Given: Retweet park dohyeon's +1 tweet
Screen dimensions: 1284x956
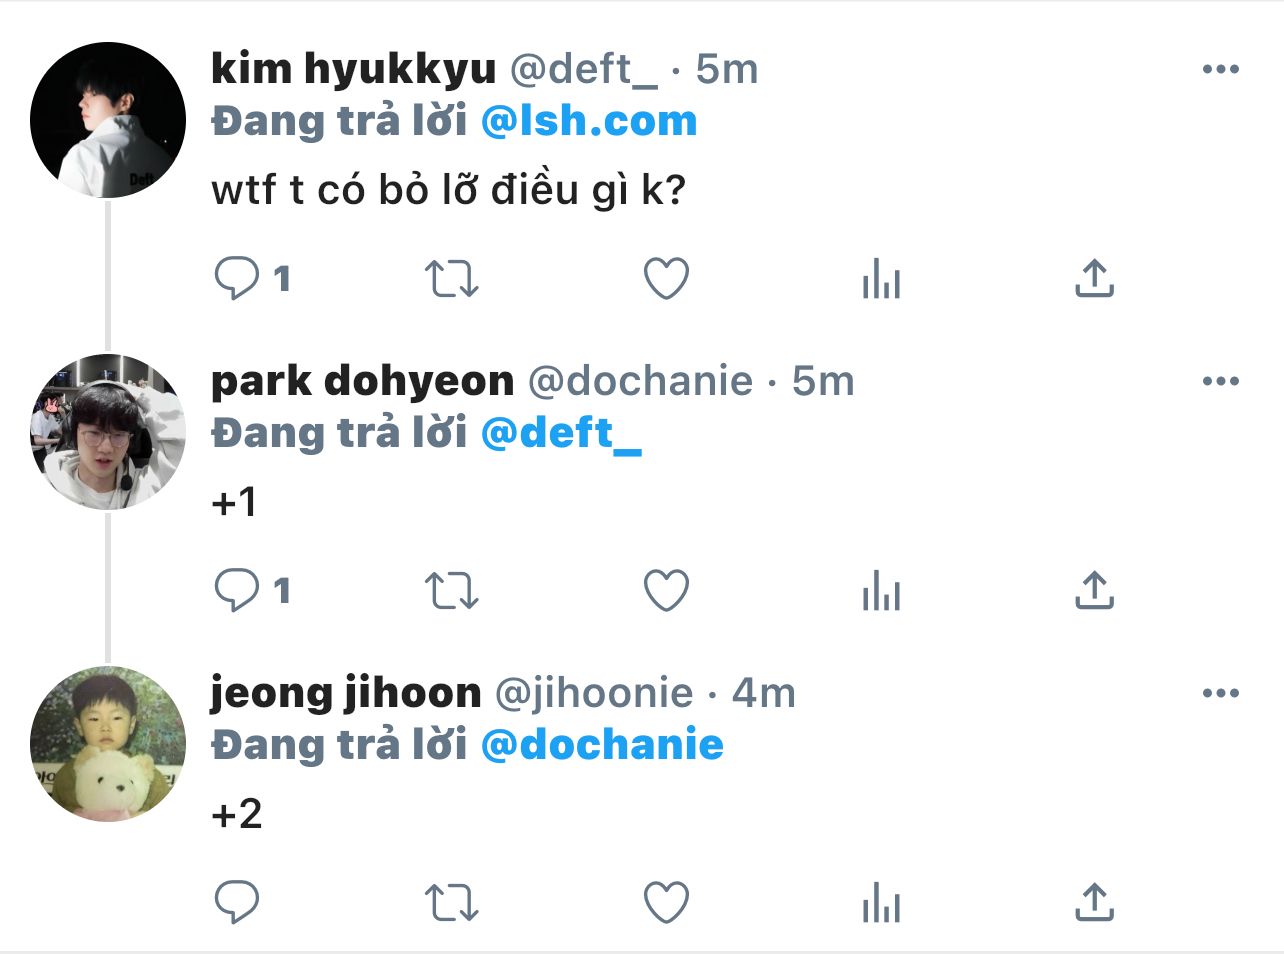Looking at the screenshot, I should pyautogui.click(x=452, y=591).
